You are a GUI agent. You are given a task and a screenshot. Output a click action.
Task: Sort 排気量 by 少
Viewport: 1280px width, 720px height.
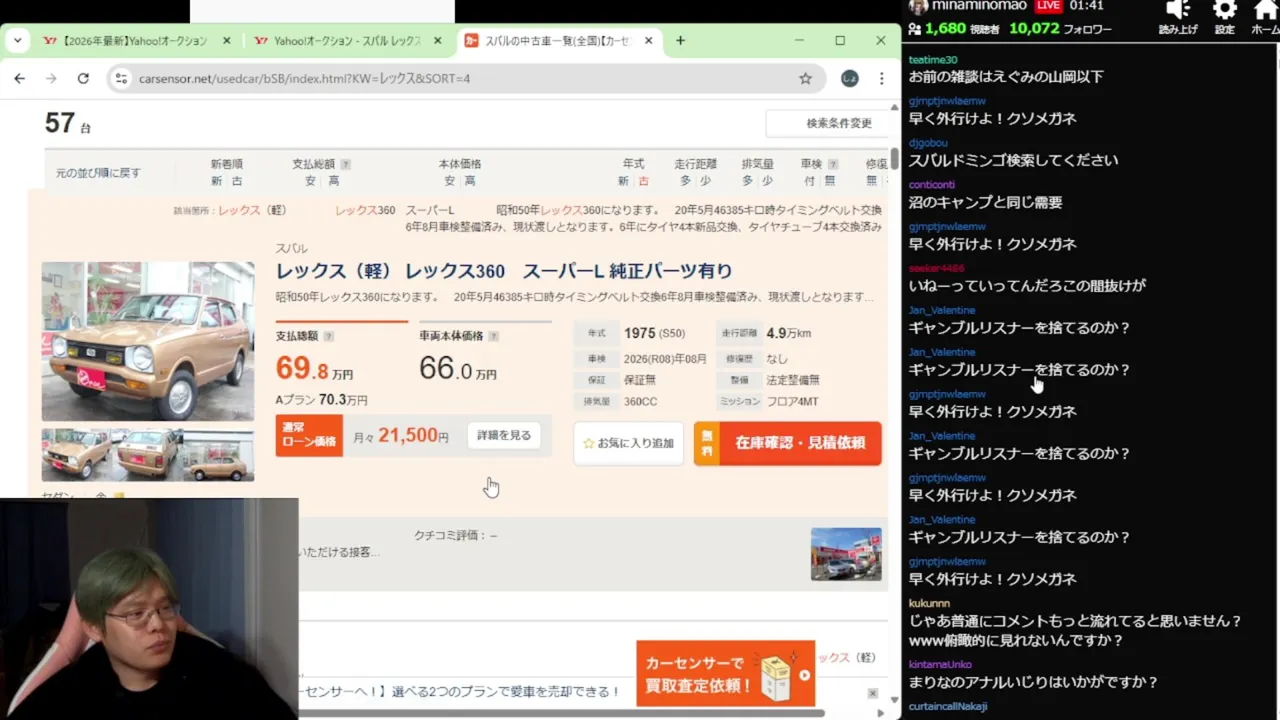coord(768,181)
